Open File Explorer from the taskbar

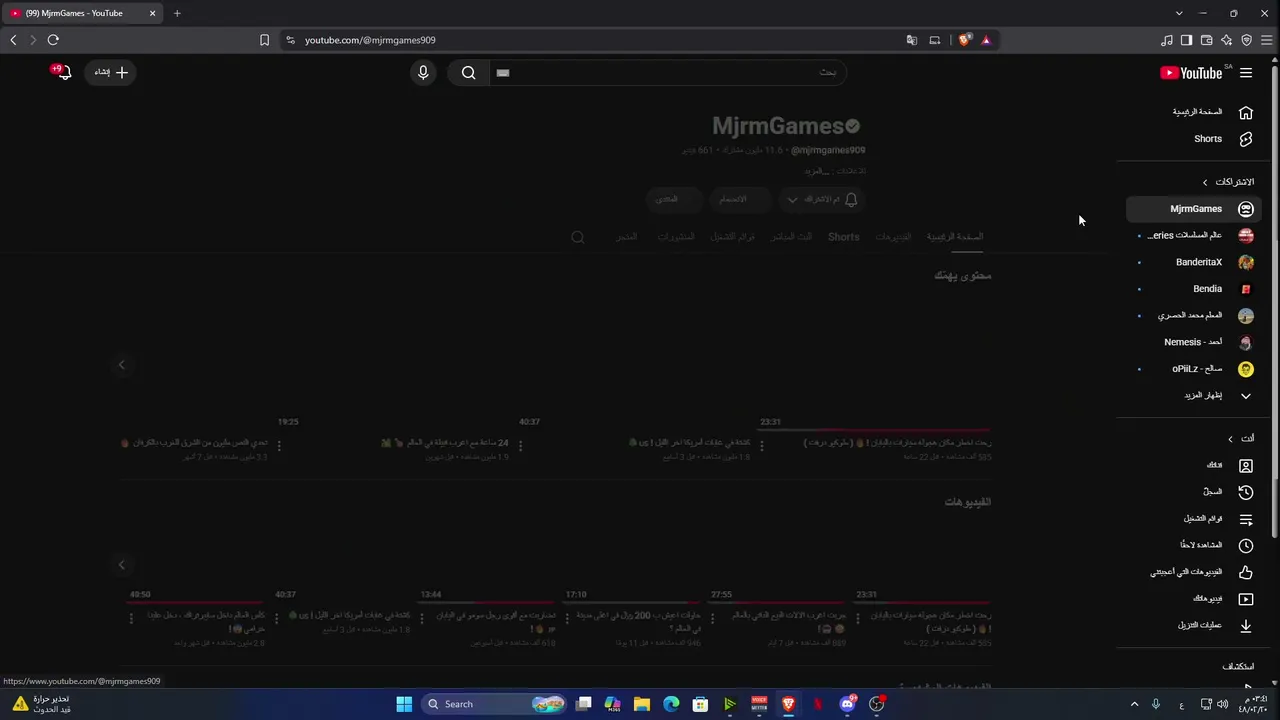point(642,704)
